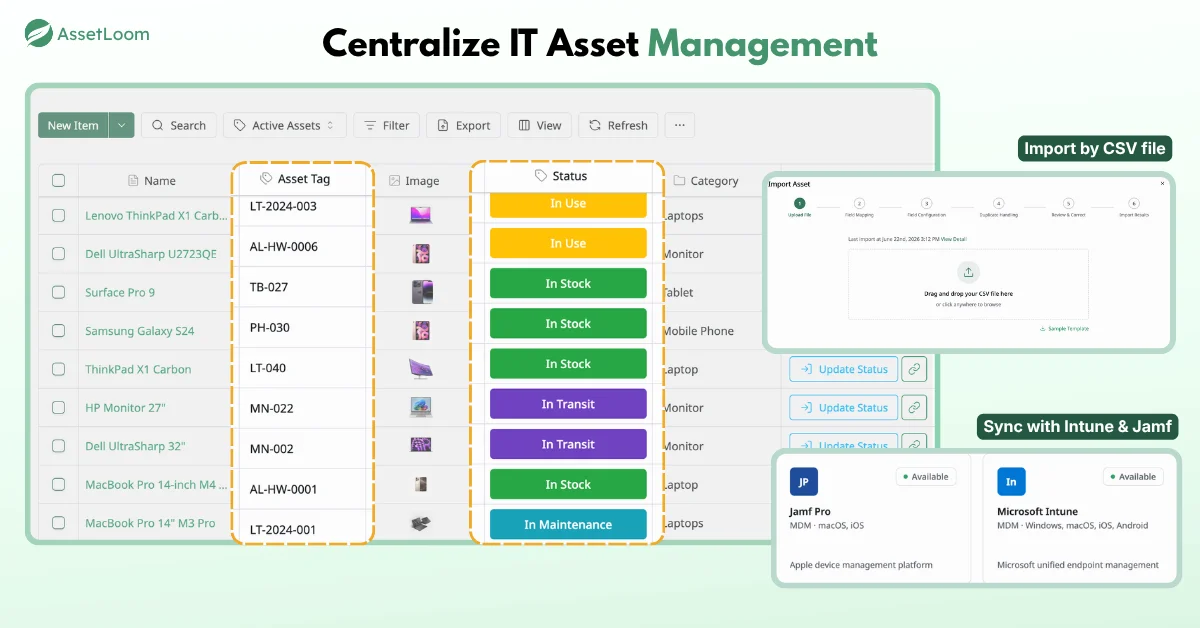The width and height of the screenshot is (1200, 628).
Task: Click the LT-2024-003 asset thumbnail image
Action: [421, 214]
